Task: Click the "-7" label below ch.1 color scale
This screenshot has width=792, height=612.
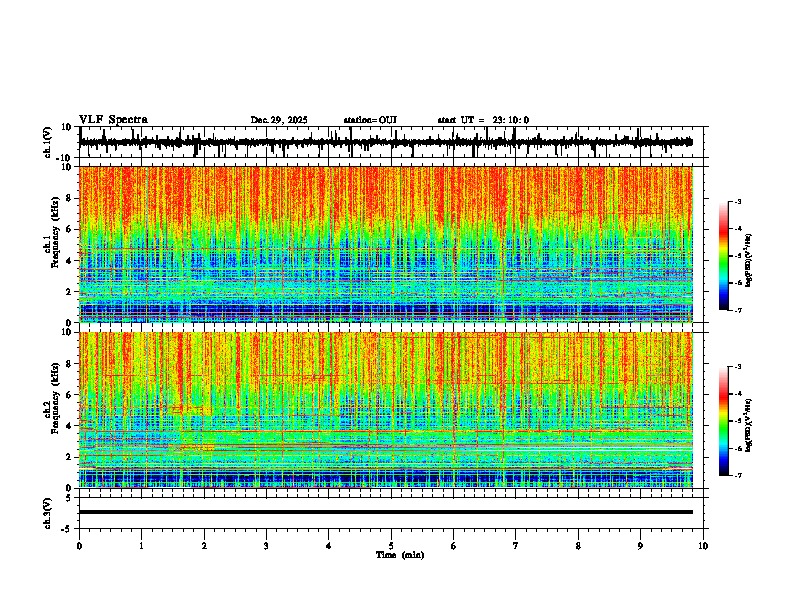Action: (x=738, y=311)
